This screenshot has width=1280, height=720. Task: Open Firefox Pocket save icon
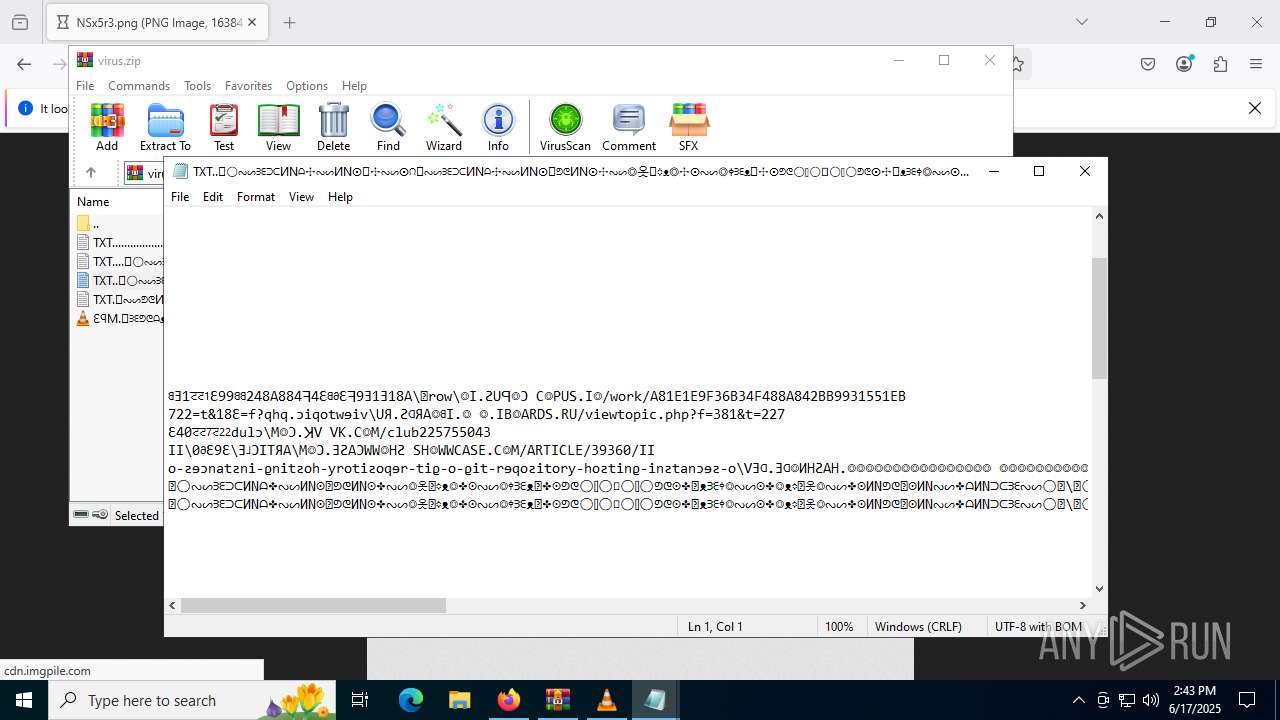point(1148,64)
